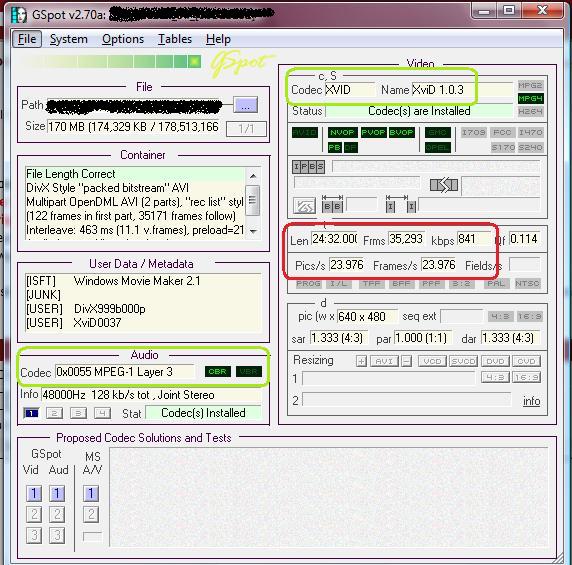The height and width of the screenshot is (565, 572).
Task: Click the IPBS frame type icon
Action: click(x=308, y=167)
